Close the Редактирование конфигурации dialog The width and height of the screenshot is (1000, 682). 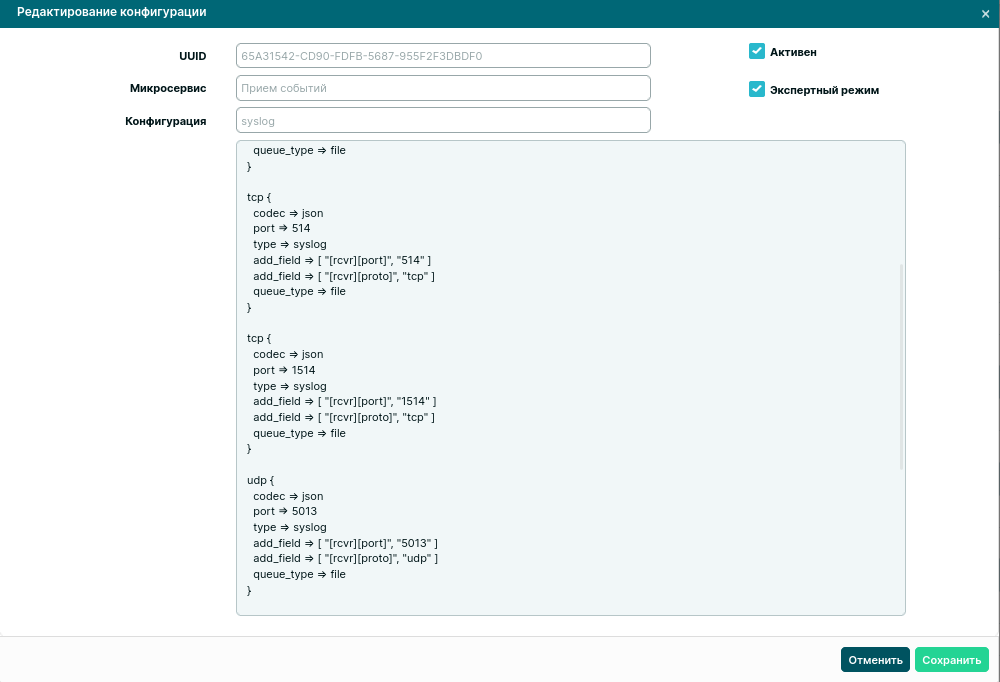(x=985, y=14)
